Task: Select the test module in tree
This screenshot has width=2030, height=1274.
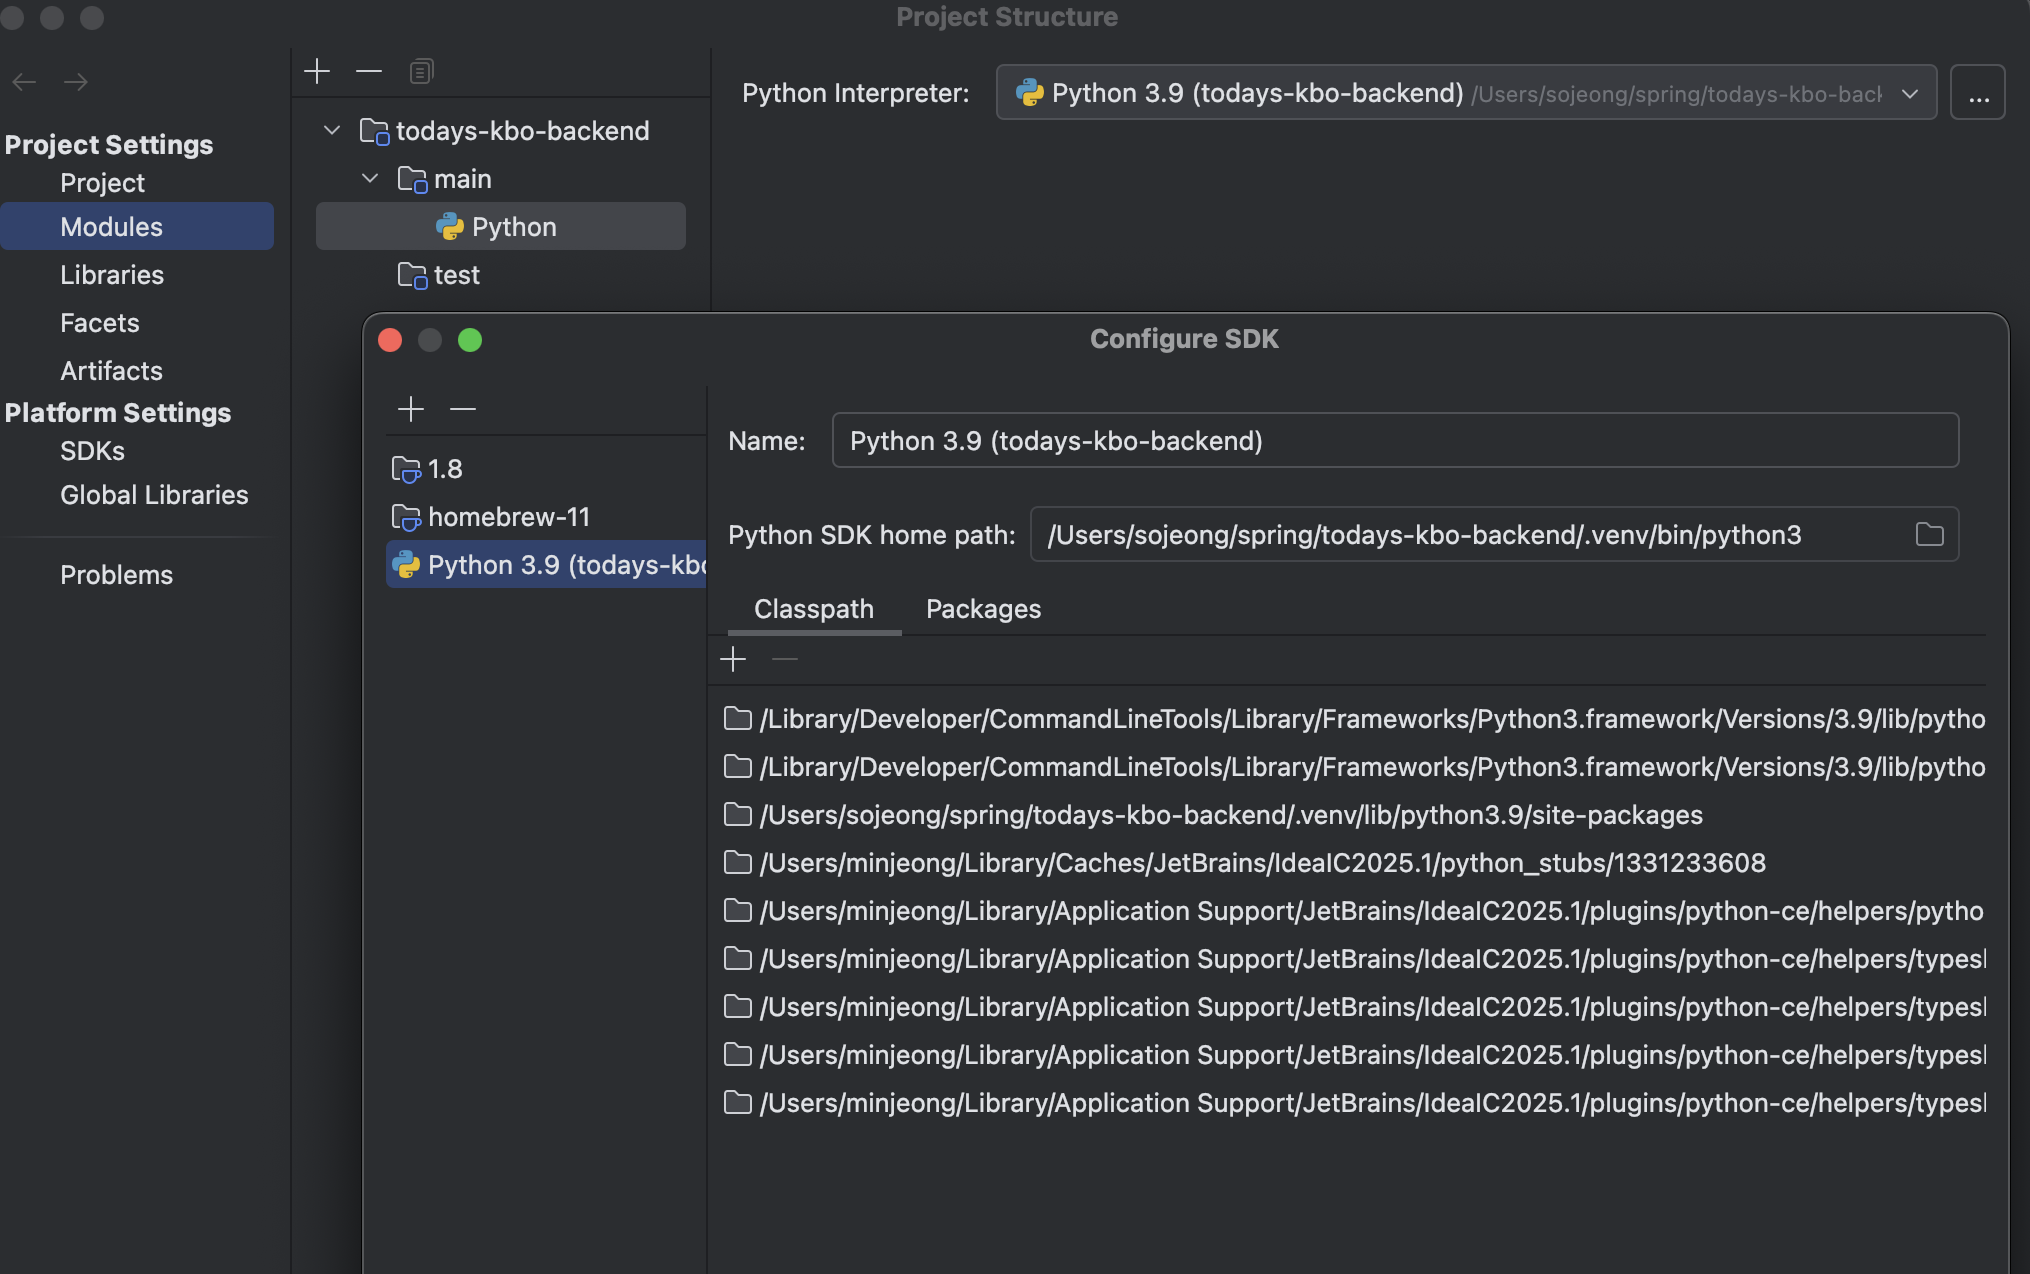Action: [456, 275]
